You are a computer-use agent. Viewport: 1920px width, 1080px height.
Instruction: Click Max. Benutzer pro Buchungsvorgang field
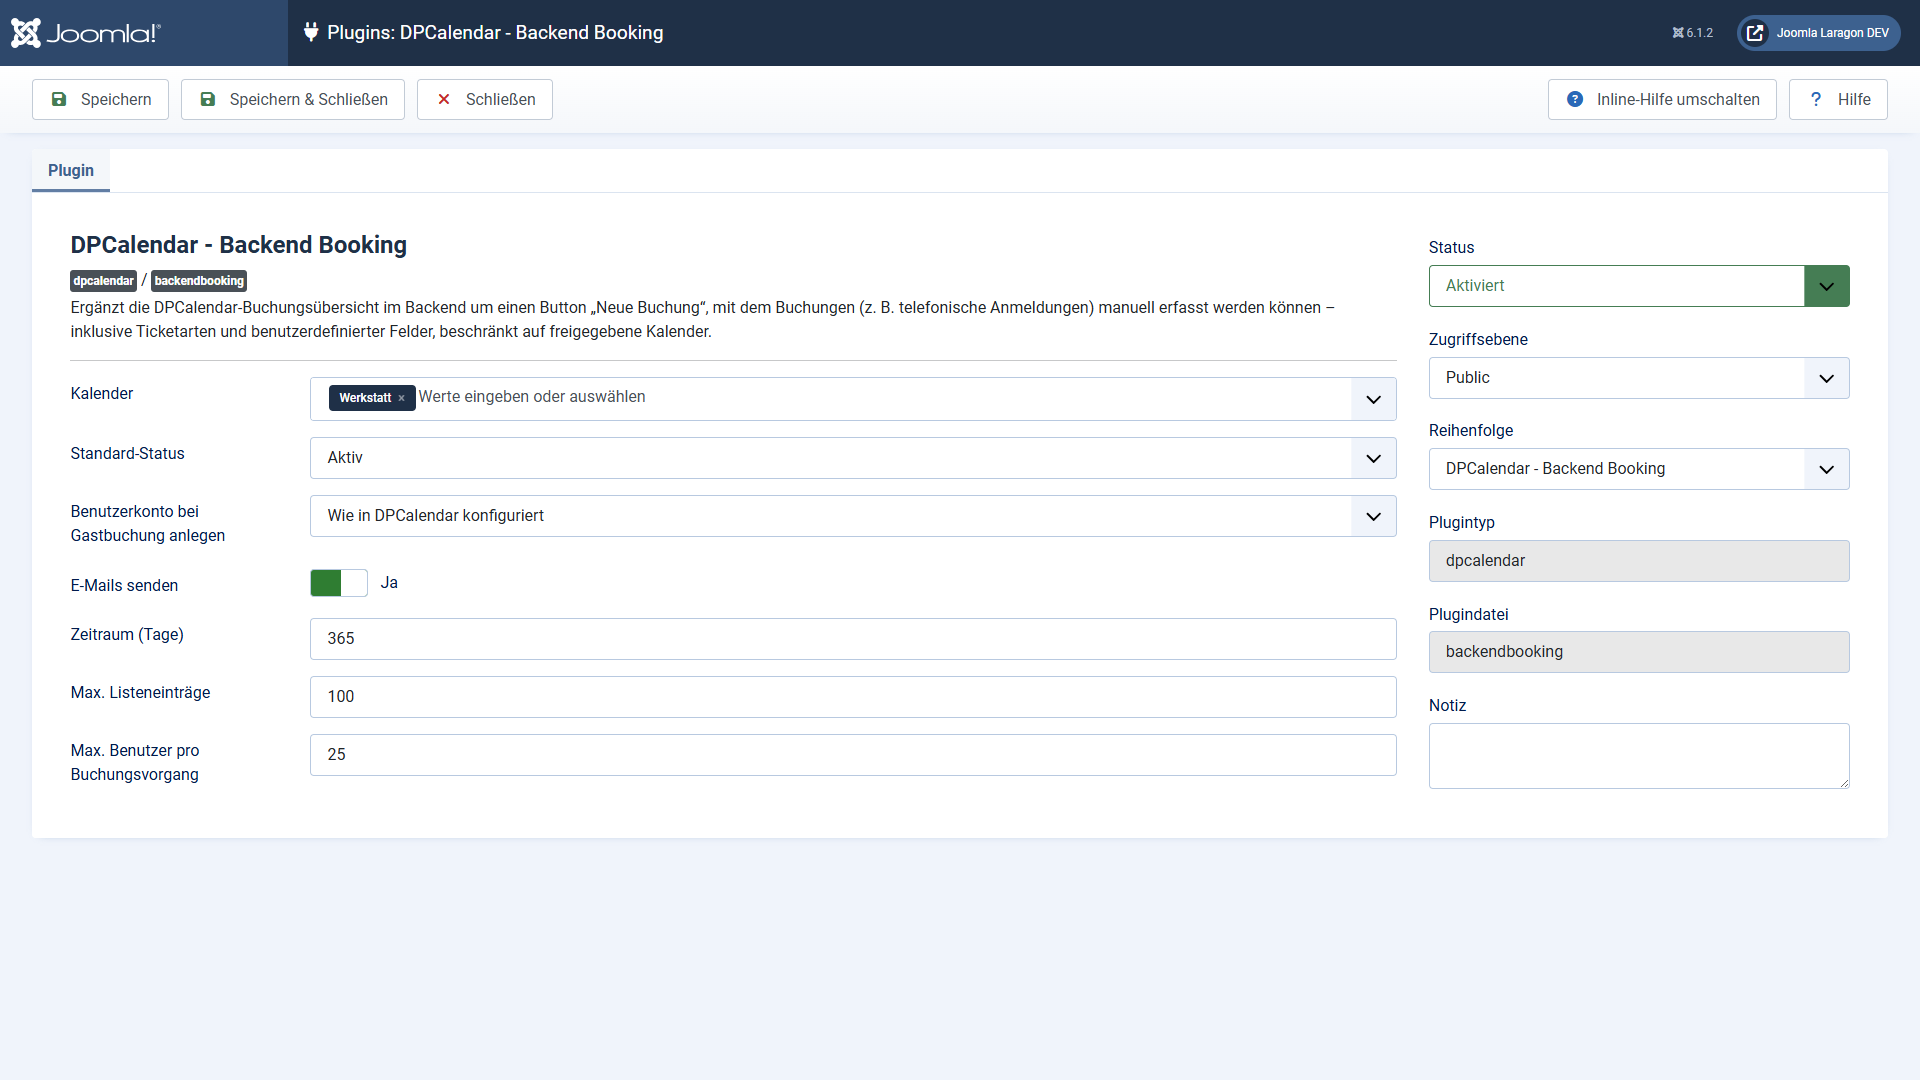click(x=853, y=755)
